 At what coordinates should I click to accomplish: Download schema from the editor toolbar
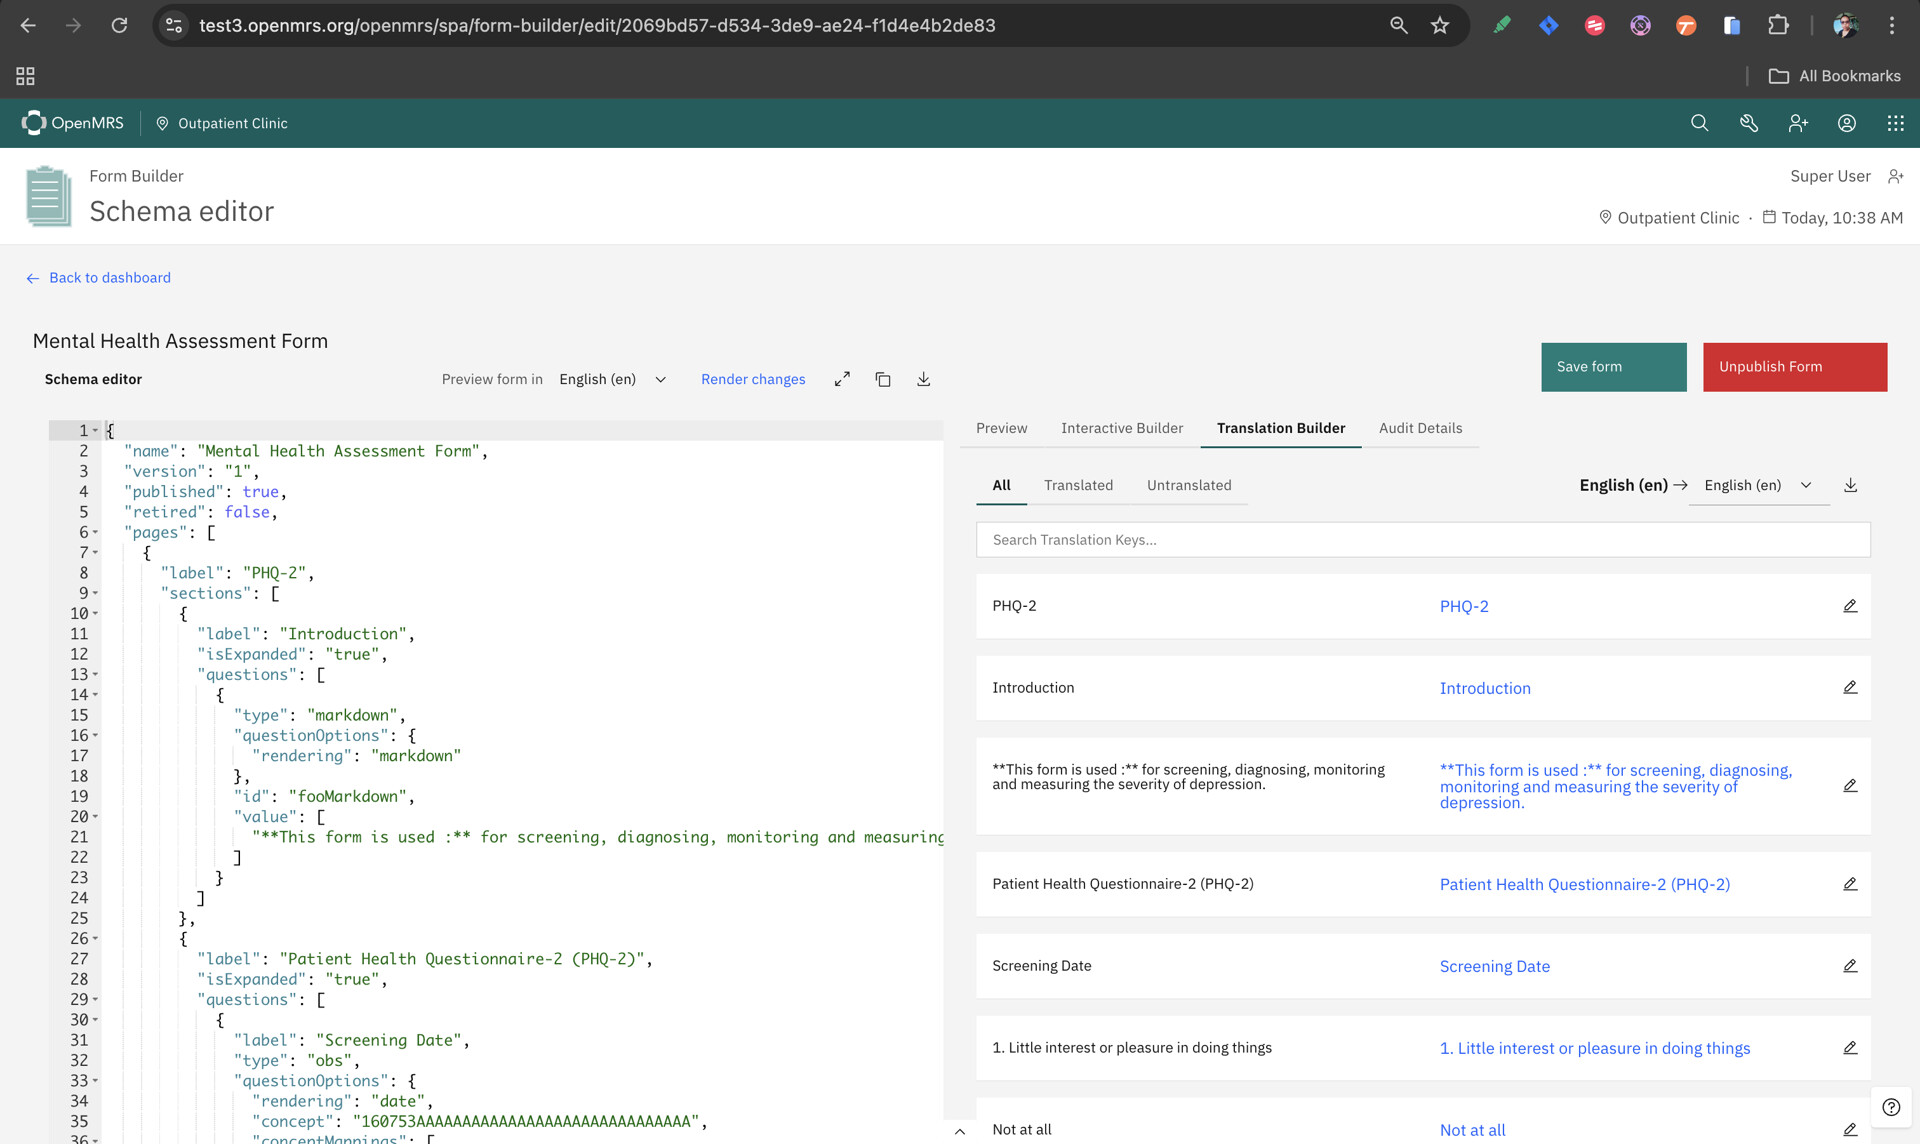[x=923, y=379]
